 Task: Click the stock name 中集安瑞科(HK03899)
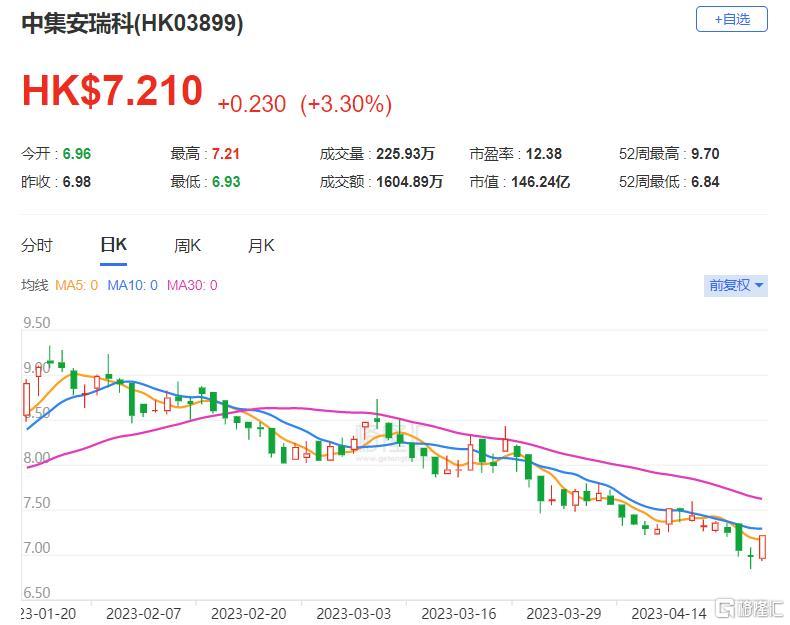pyautogui.click(x=133, y=24)
